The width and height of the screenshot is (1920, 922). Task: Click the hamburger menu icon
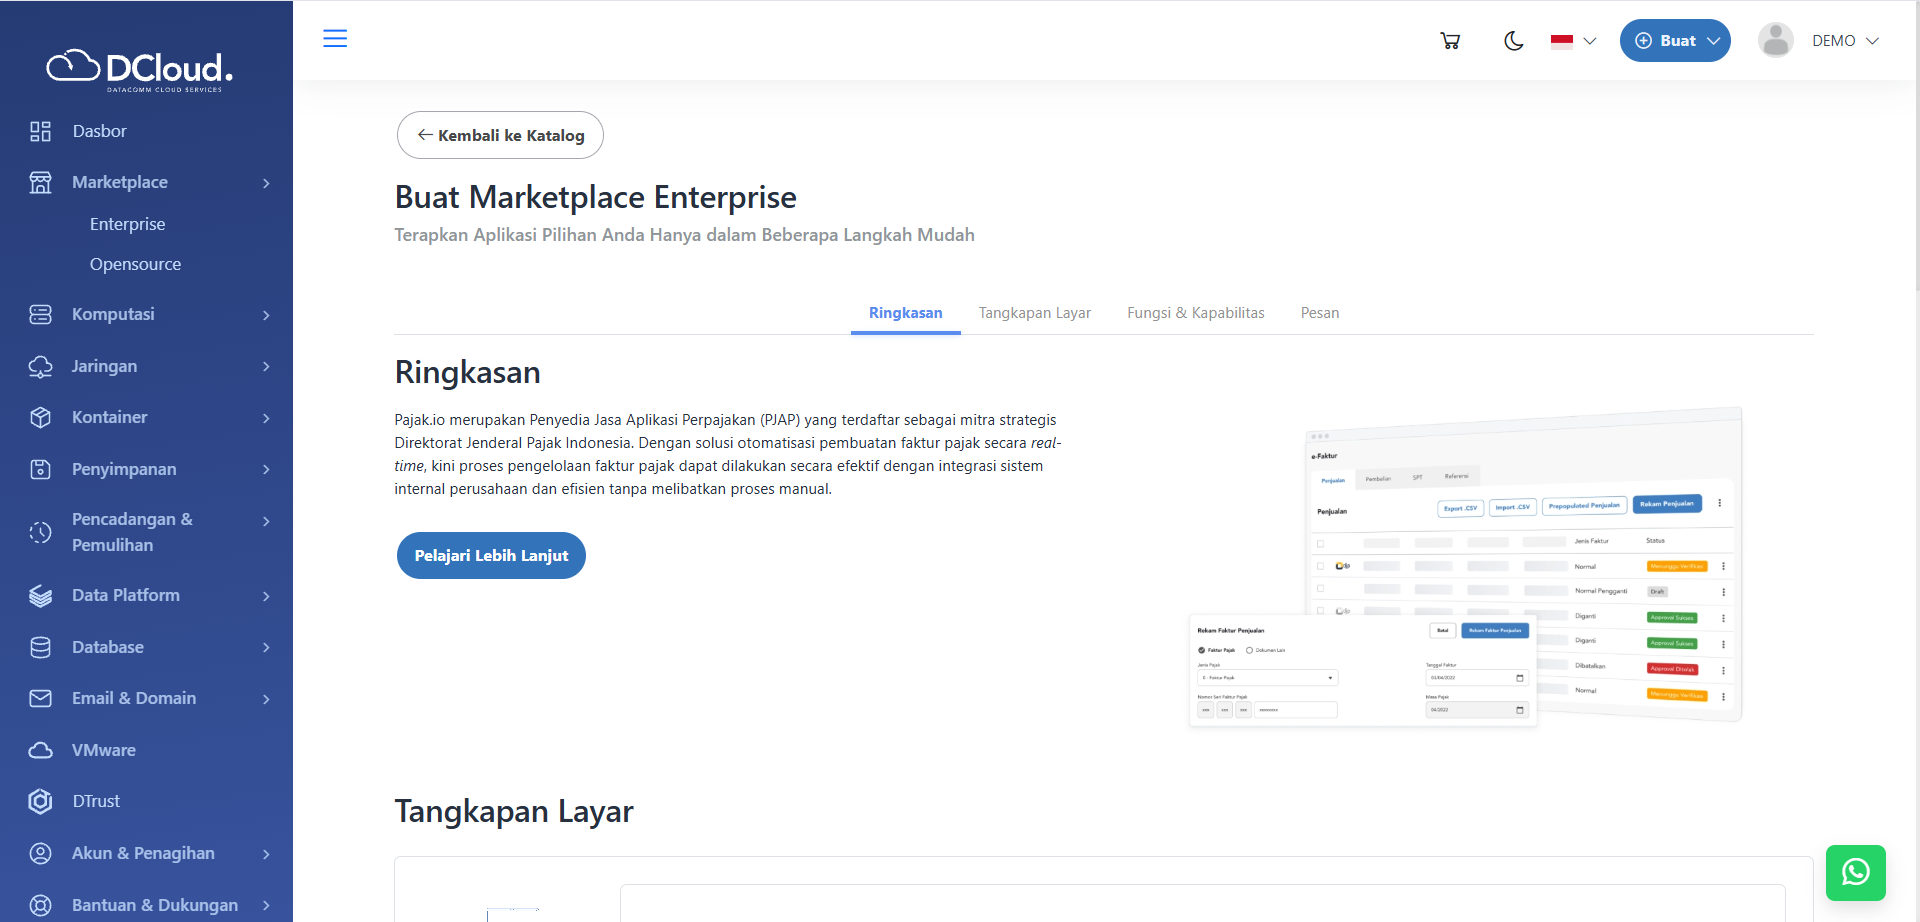335,39
